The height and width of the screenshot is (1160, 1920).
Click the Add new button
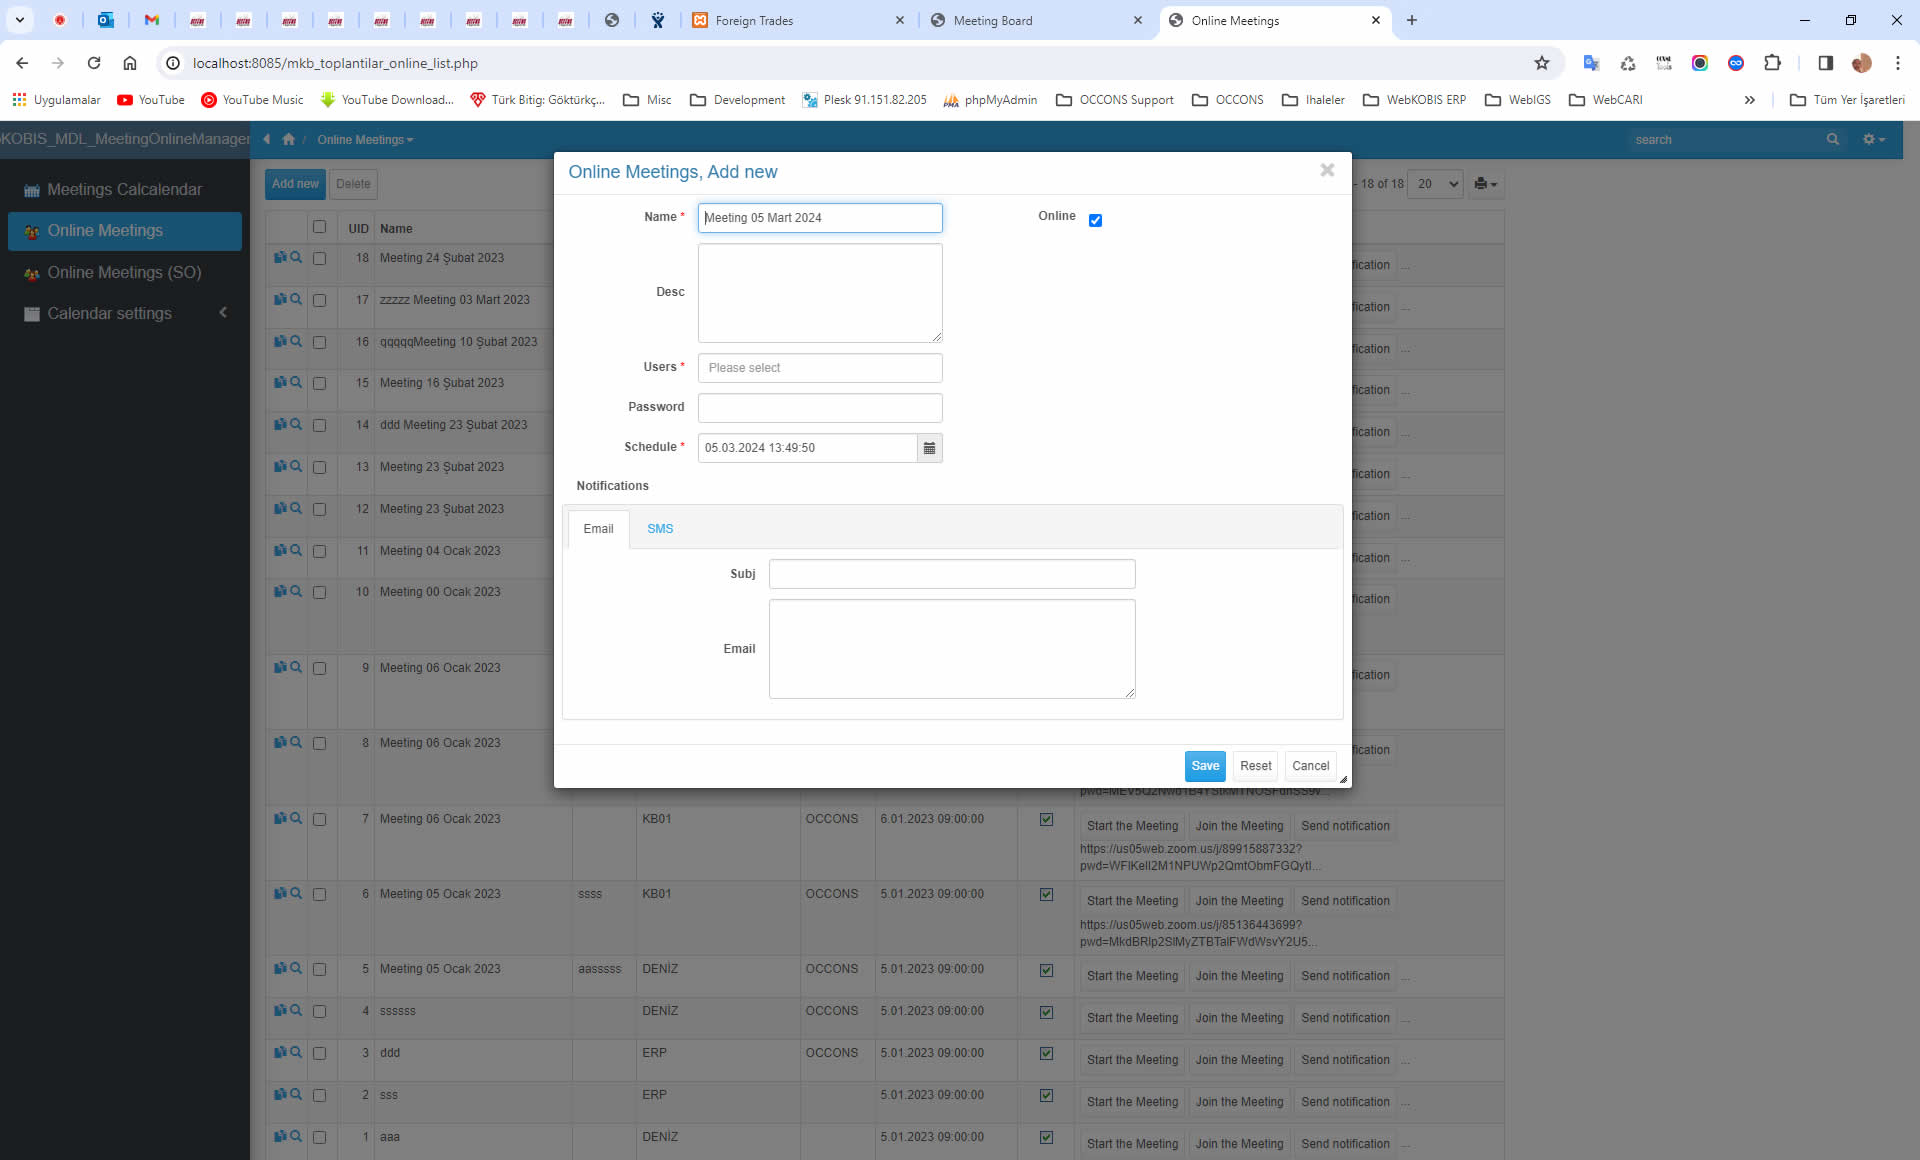[295, 184]
